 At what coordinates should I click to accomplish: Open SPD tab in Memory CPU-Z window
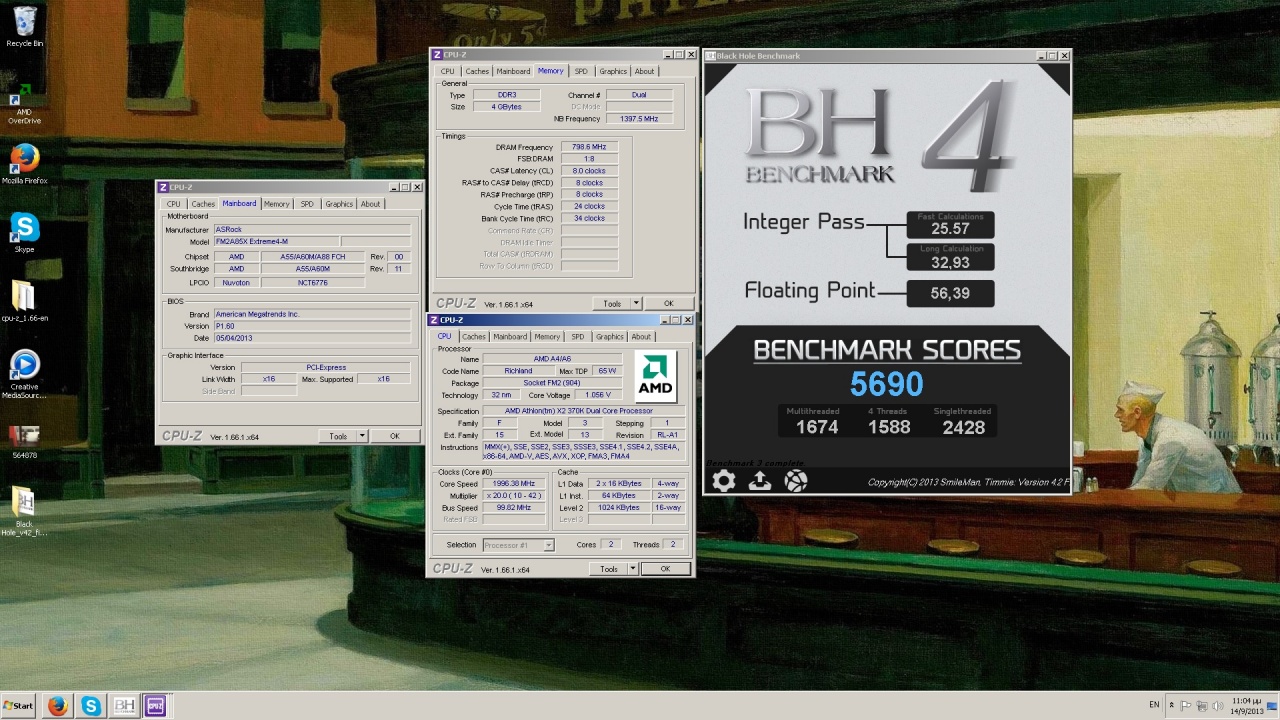[581, 71]
